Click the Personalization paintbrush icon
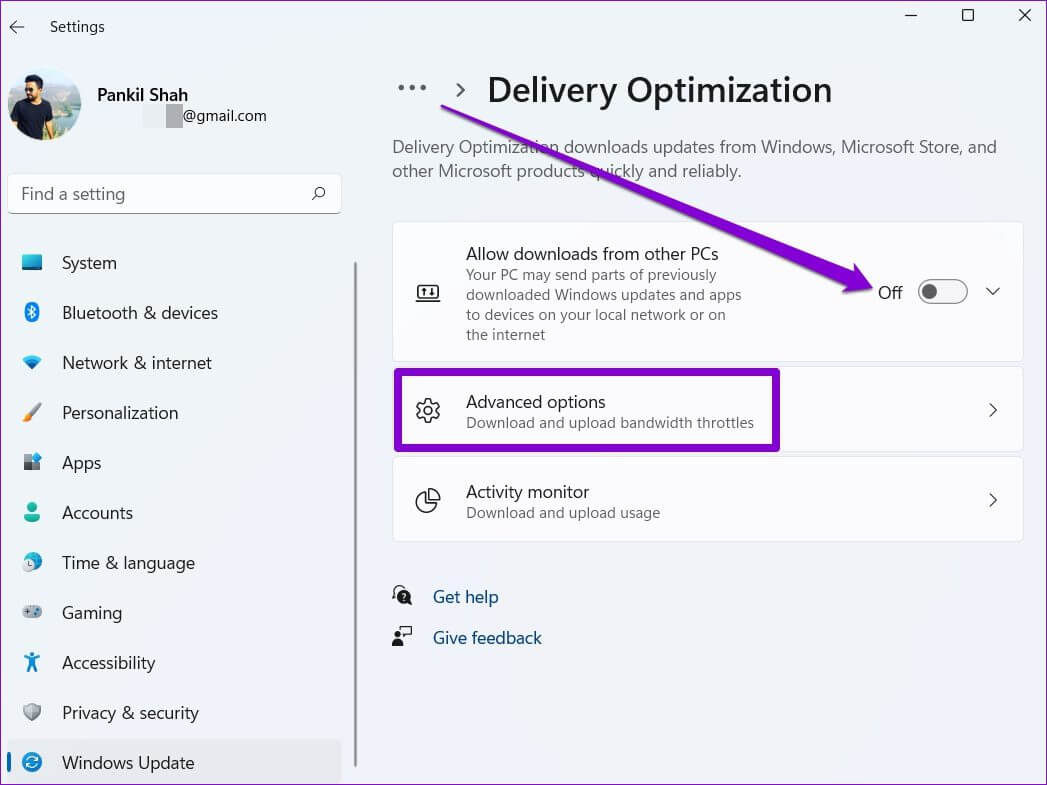The image size is (1047, 785). click(32, 413)
